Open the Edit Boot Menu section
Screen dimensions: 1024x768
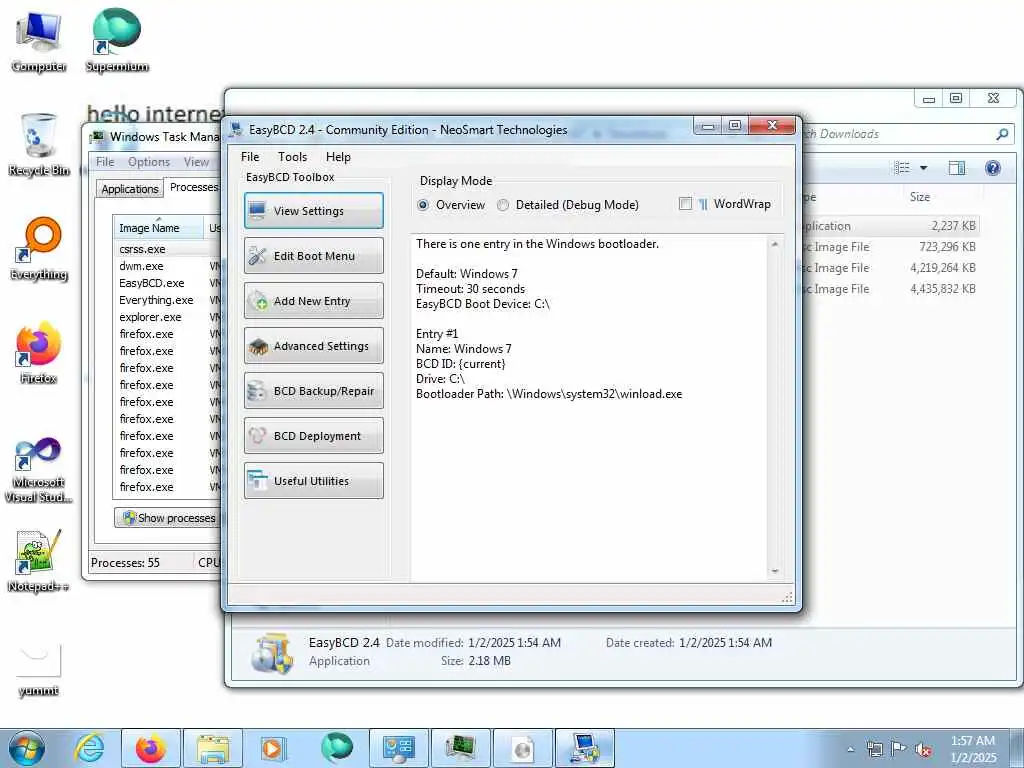click(x=313, y=255)
